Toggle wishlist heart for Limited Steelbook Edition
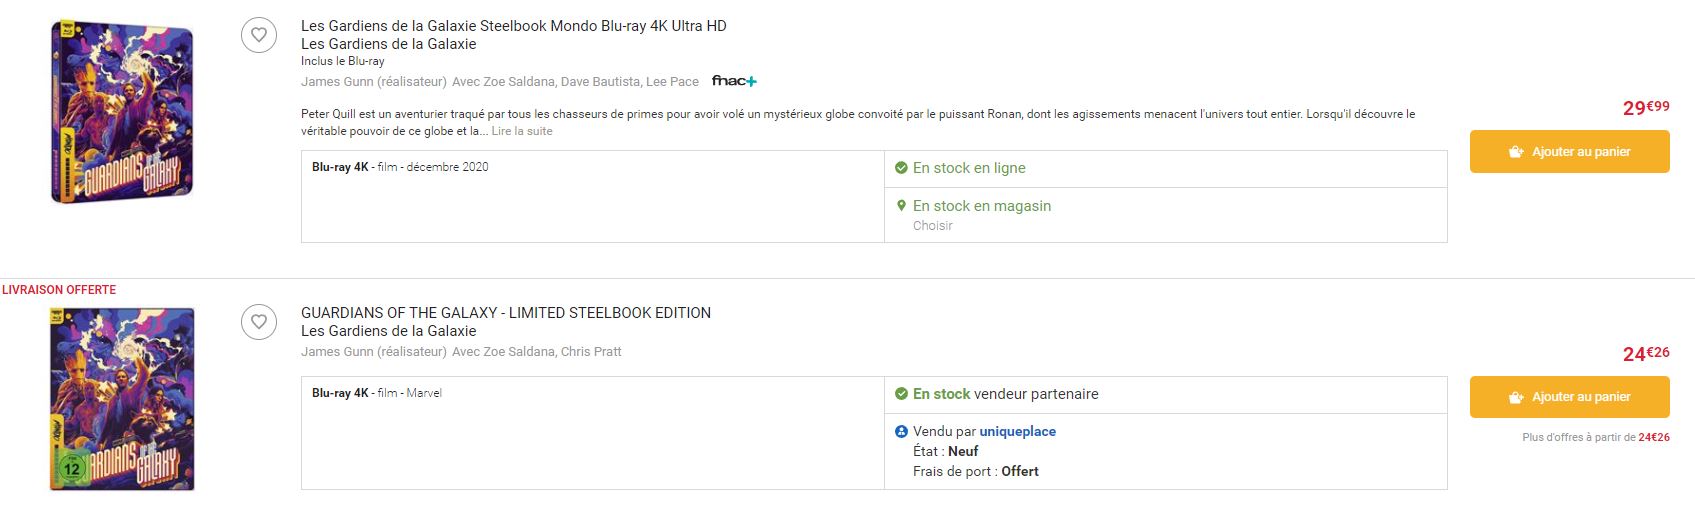 coord(259,322)
